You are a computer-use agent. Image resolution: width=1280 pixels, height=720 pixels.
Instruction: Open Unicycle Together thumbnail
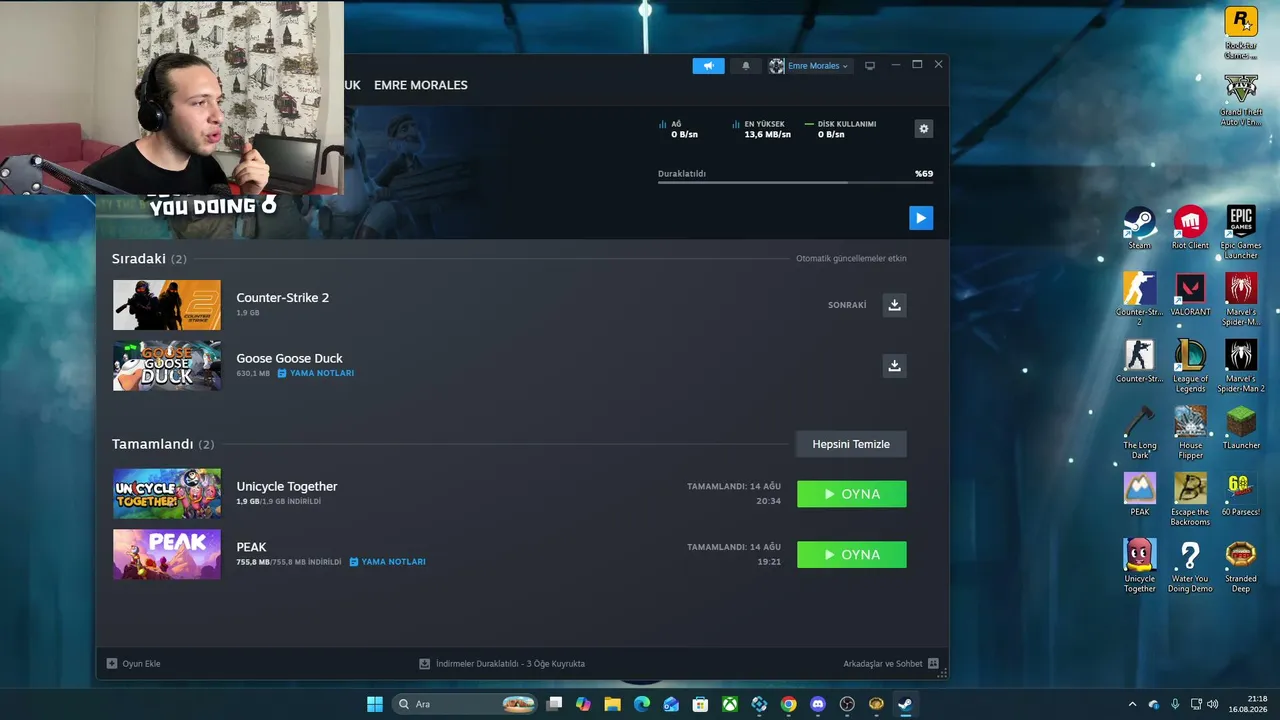coord(167,494)
